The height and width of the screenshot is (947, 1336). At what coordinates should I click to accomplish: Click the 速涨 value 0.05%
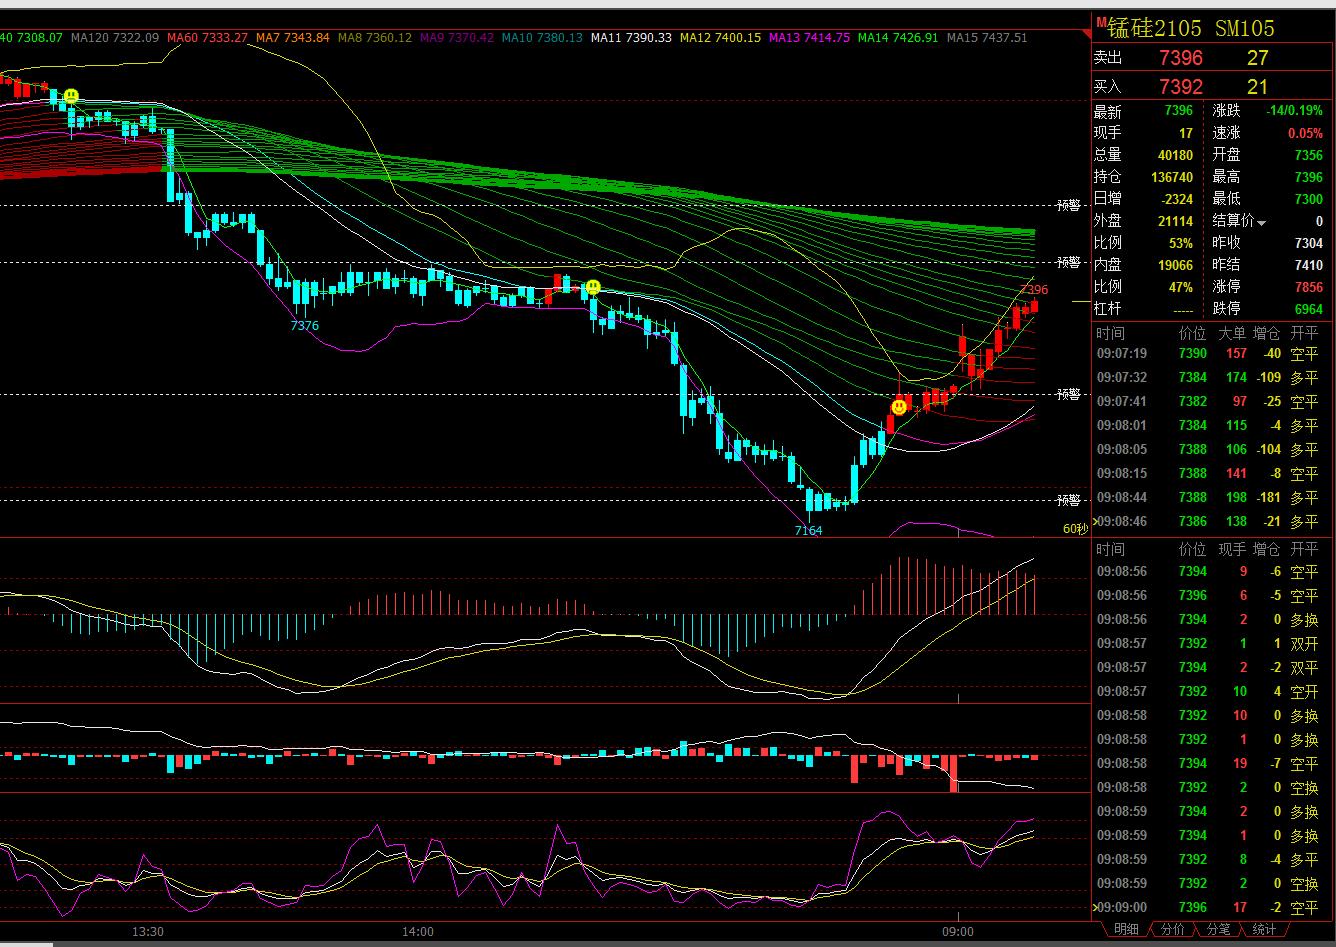click(x=1305, y=133)
